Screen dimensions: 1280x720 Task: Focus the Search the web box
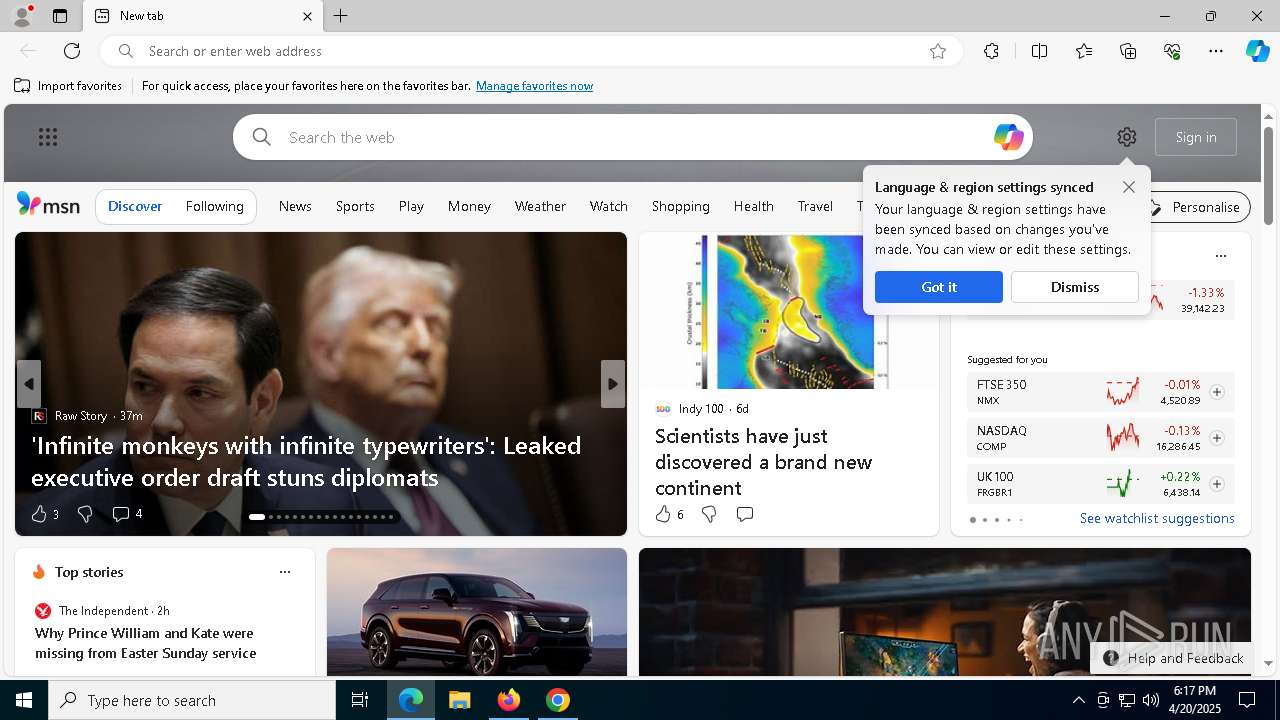click(x=632, y=137)
